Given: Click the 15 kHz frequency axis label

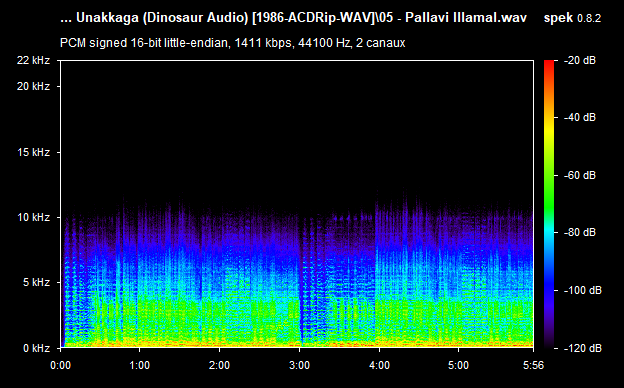Looking at the screenshot, I should tap(33, 152).
